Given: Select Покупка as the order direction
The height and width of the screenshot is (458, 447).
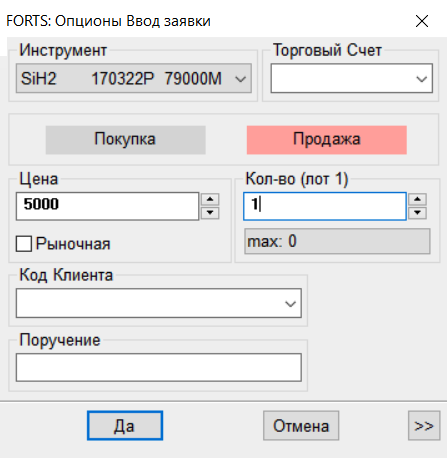Looking at the screenshot, I should click(126, 140).
